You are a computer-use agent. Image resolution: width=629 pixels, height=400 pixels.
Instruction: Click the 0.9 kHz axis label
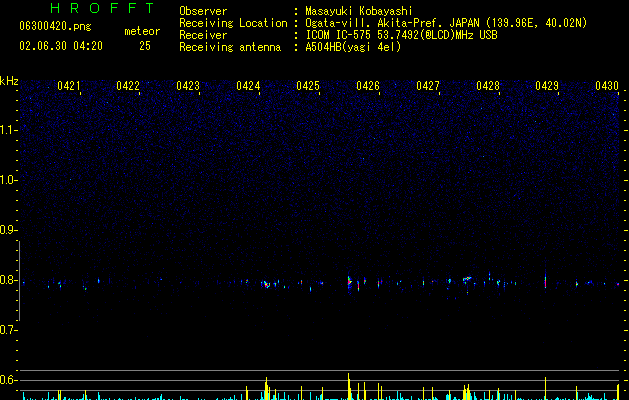point(9,230)
